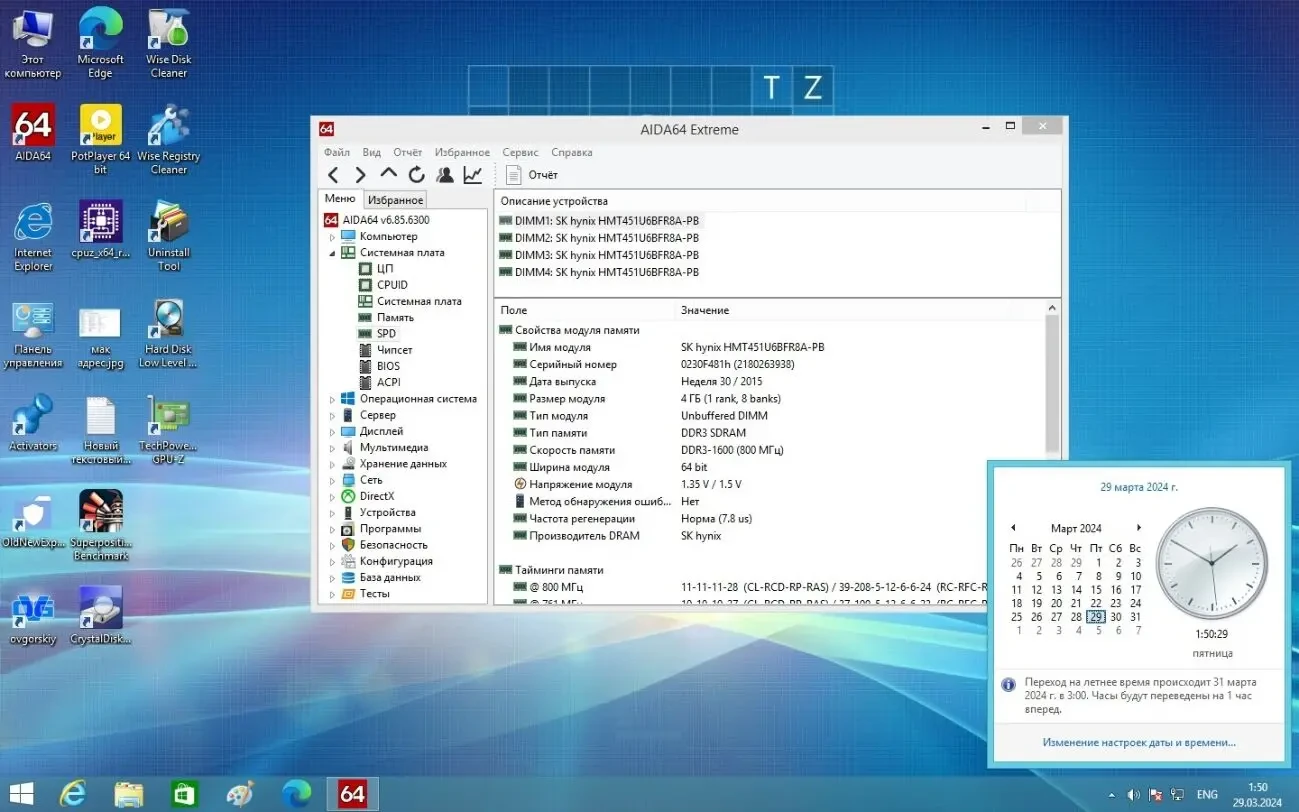Expand the Операционная система tree node
The image size is (1299, 812).
tap(334, 398)
